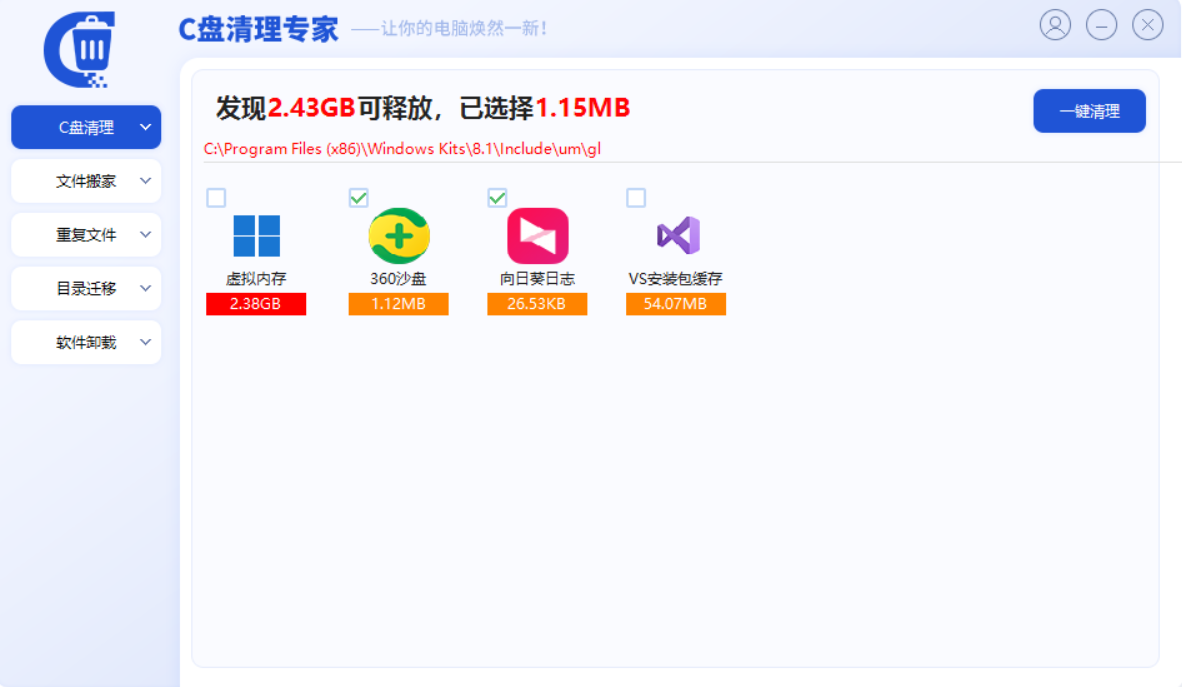Click the 1.12MB size badge
The image size is (1182, 687).
tap(398, 304)
